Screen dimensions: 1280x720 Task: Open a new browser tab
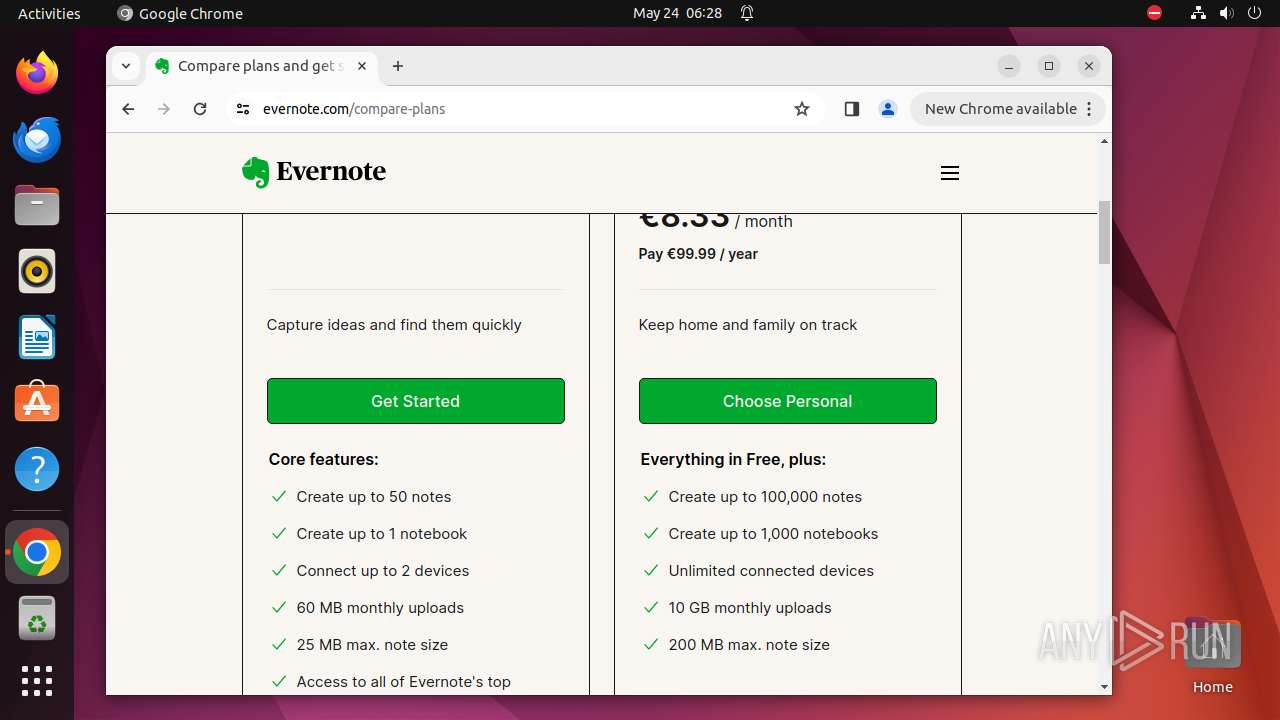[398, 66]
